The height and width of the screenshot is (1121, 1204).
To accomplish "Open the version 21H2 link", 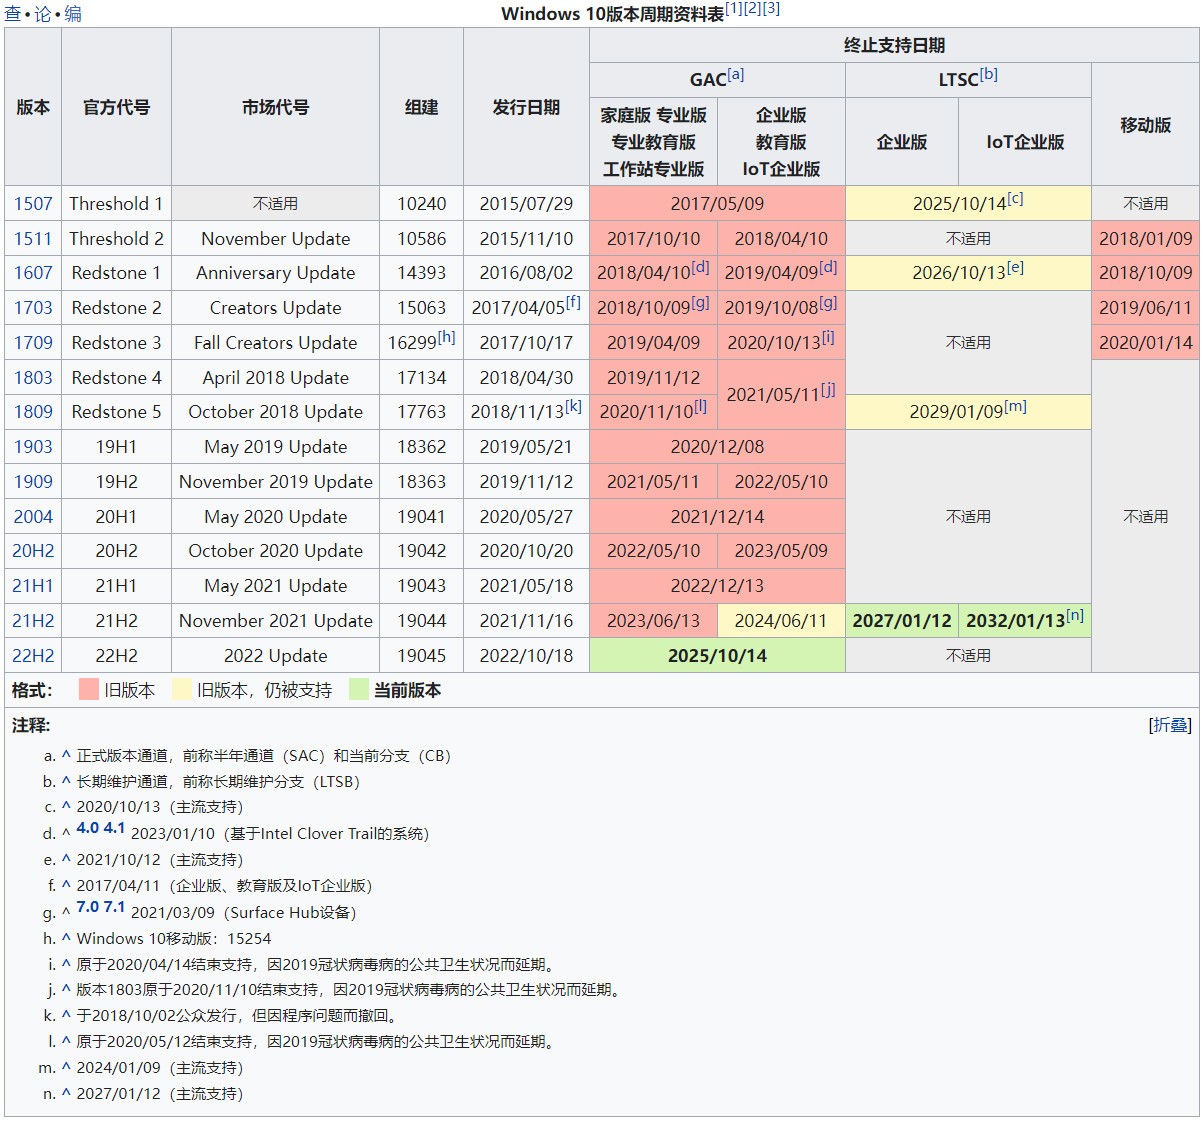I will pyautogui.click(x=33, y=621).
